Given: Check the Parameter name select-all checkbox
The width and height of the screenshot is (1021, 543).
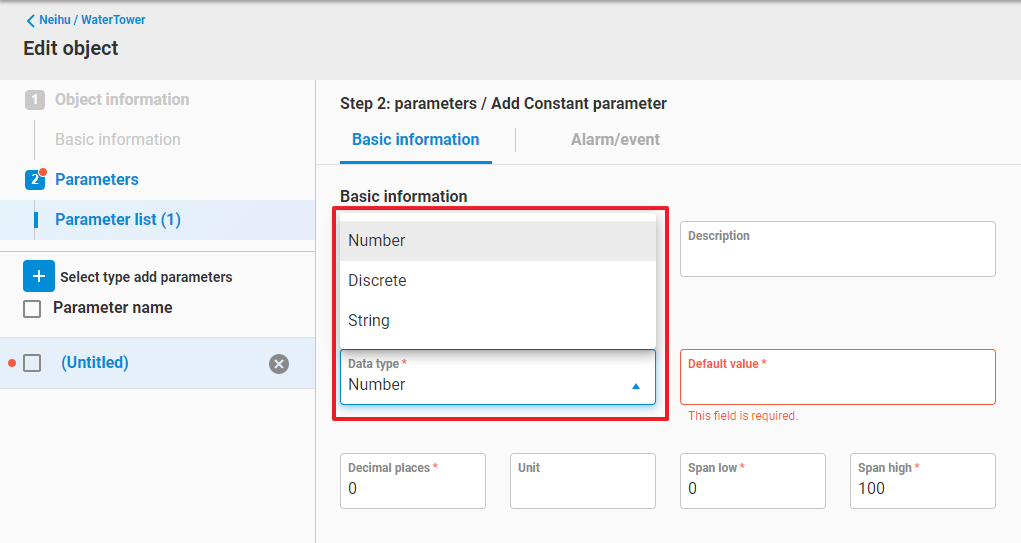Looking at the screenshot, I should point(32,309).
